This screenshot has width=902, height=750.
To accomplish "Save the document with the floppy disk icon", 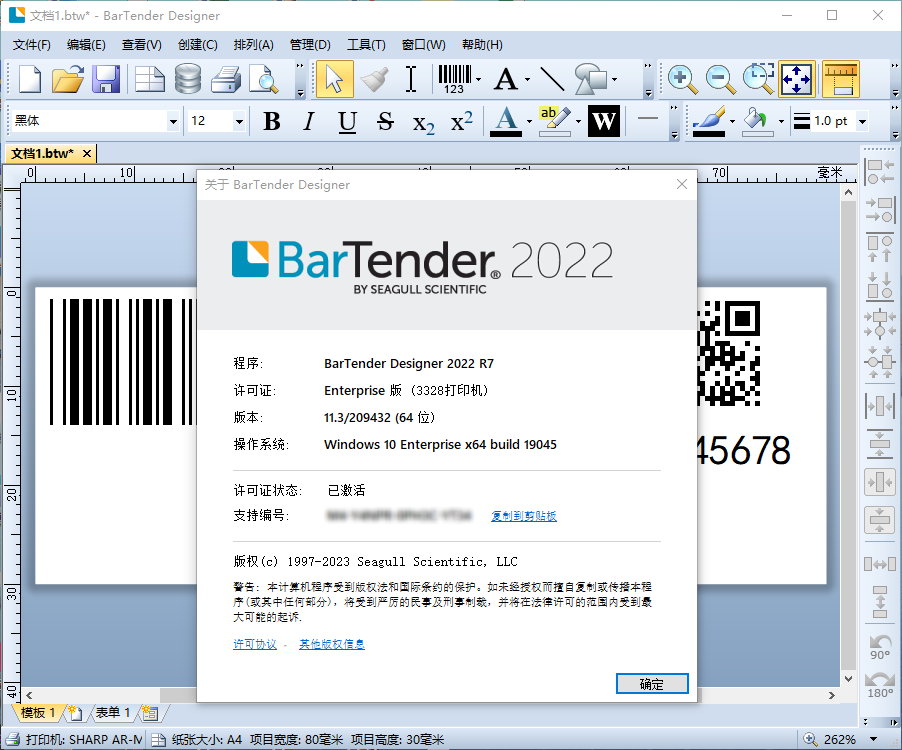I will (106, 79).
